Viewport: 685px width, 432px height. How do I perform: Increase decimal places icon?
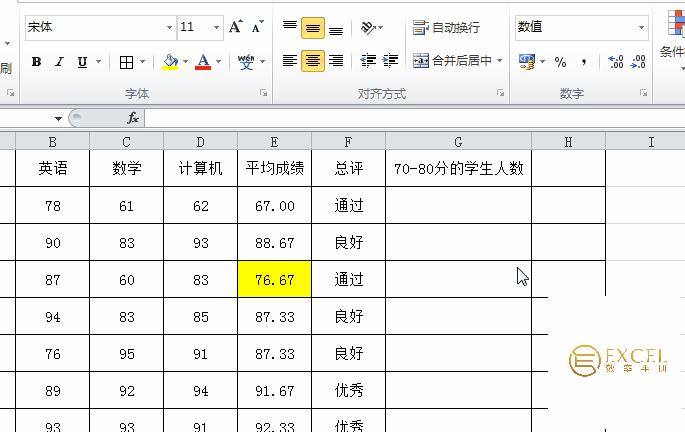[x=616, y=62]
